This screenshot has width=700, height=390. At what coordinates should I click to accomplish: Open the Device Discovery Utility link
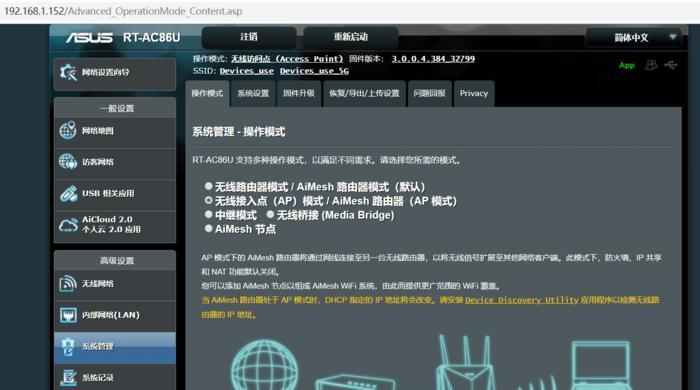tap(522, 300)
